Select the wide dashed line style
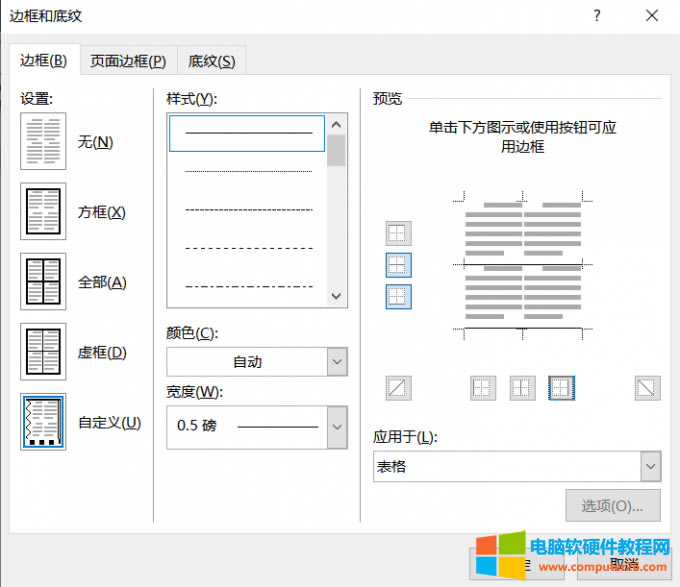 point(247,248)
